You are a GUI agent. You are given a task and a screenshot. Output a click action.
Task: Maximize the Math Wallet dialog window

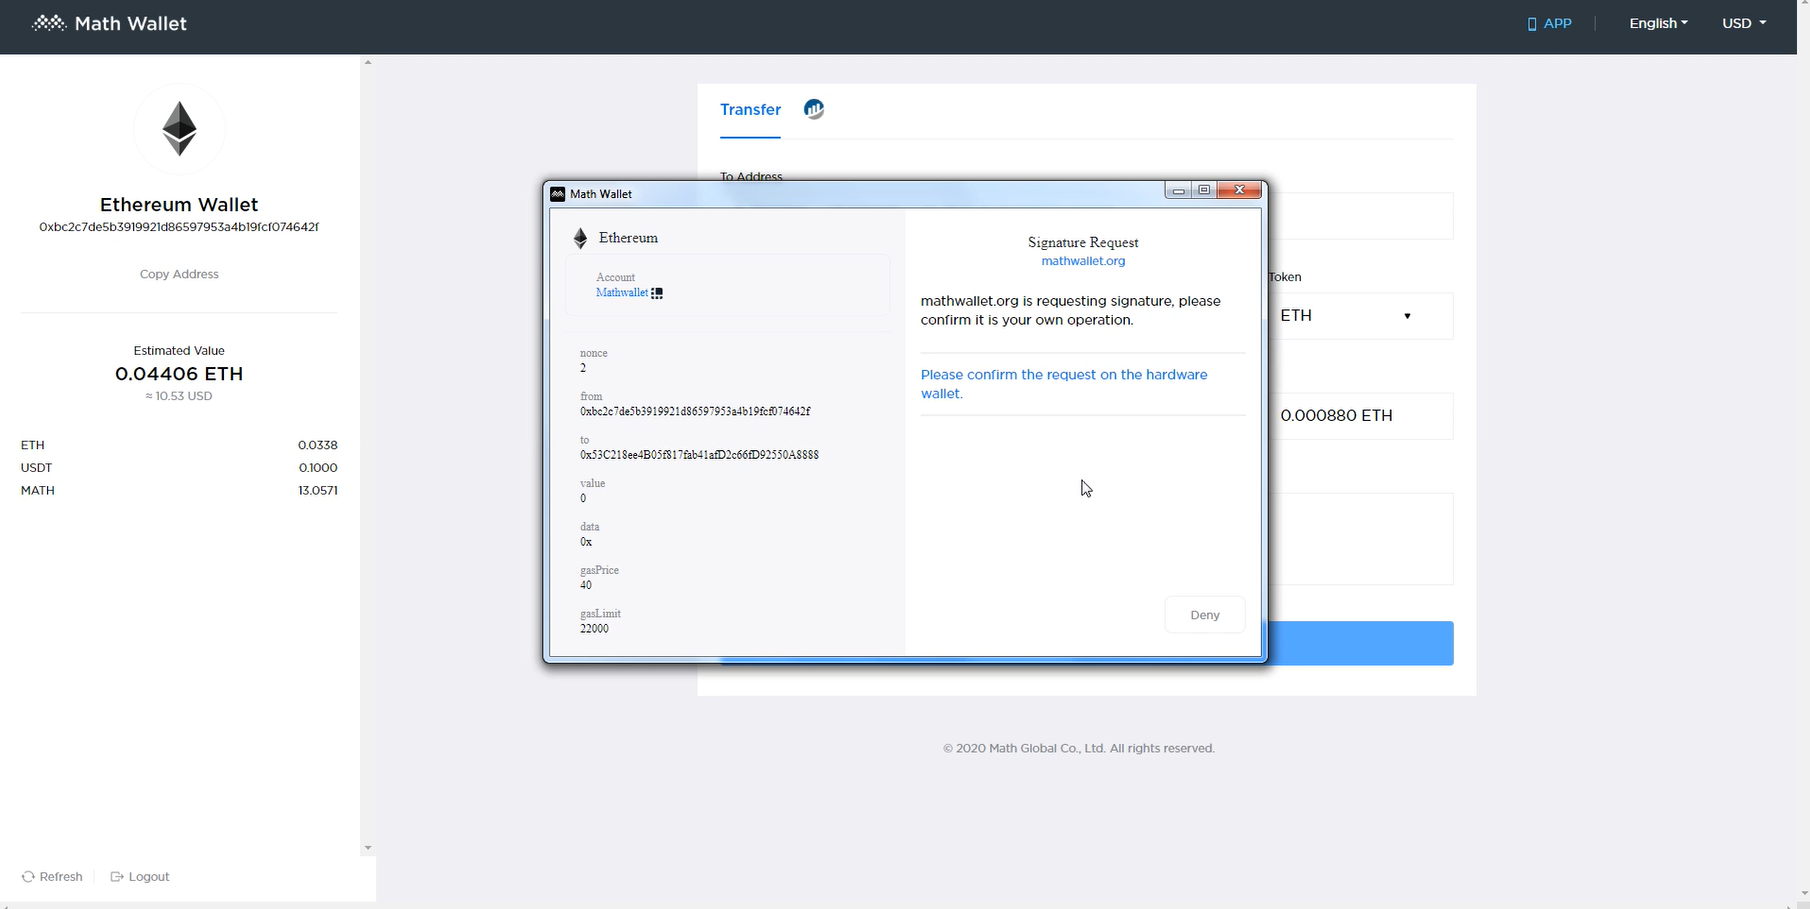[x=1204, y=190]
